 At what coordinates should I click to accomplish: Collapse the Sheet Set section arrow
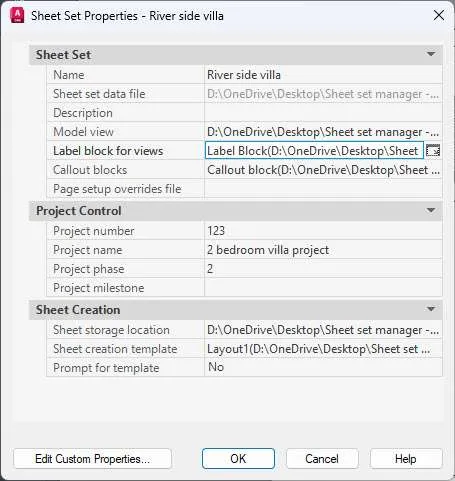click(x=431, y=54)
